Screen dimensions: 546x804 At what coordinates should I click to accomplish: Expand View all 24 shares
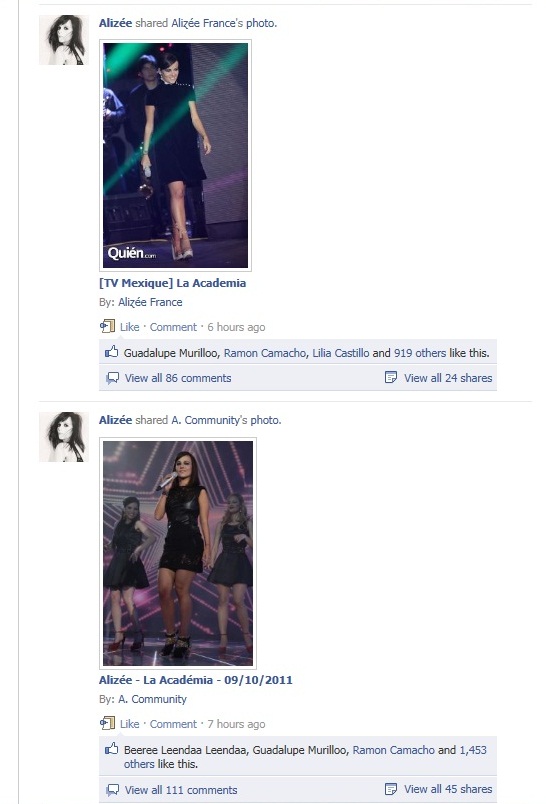click(x=448, y=378)
